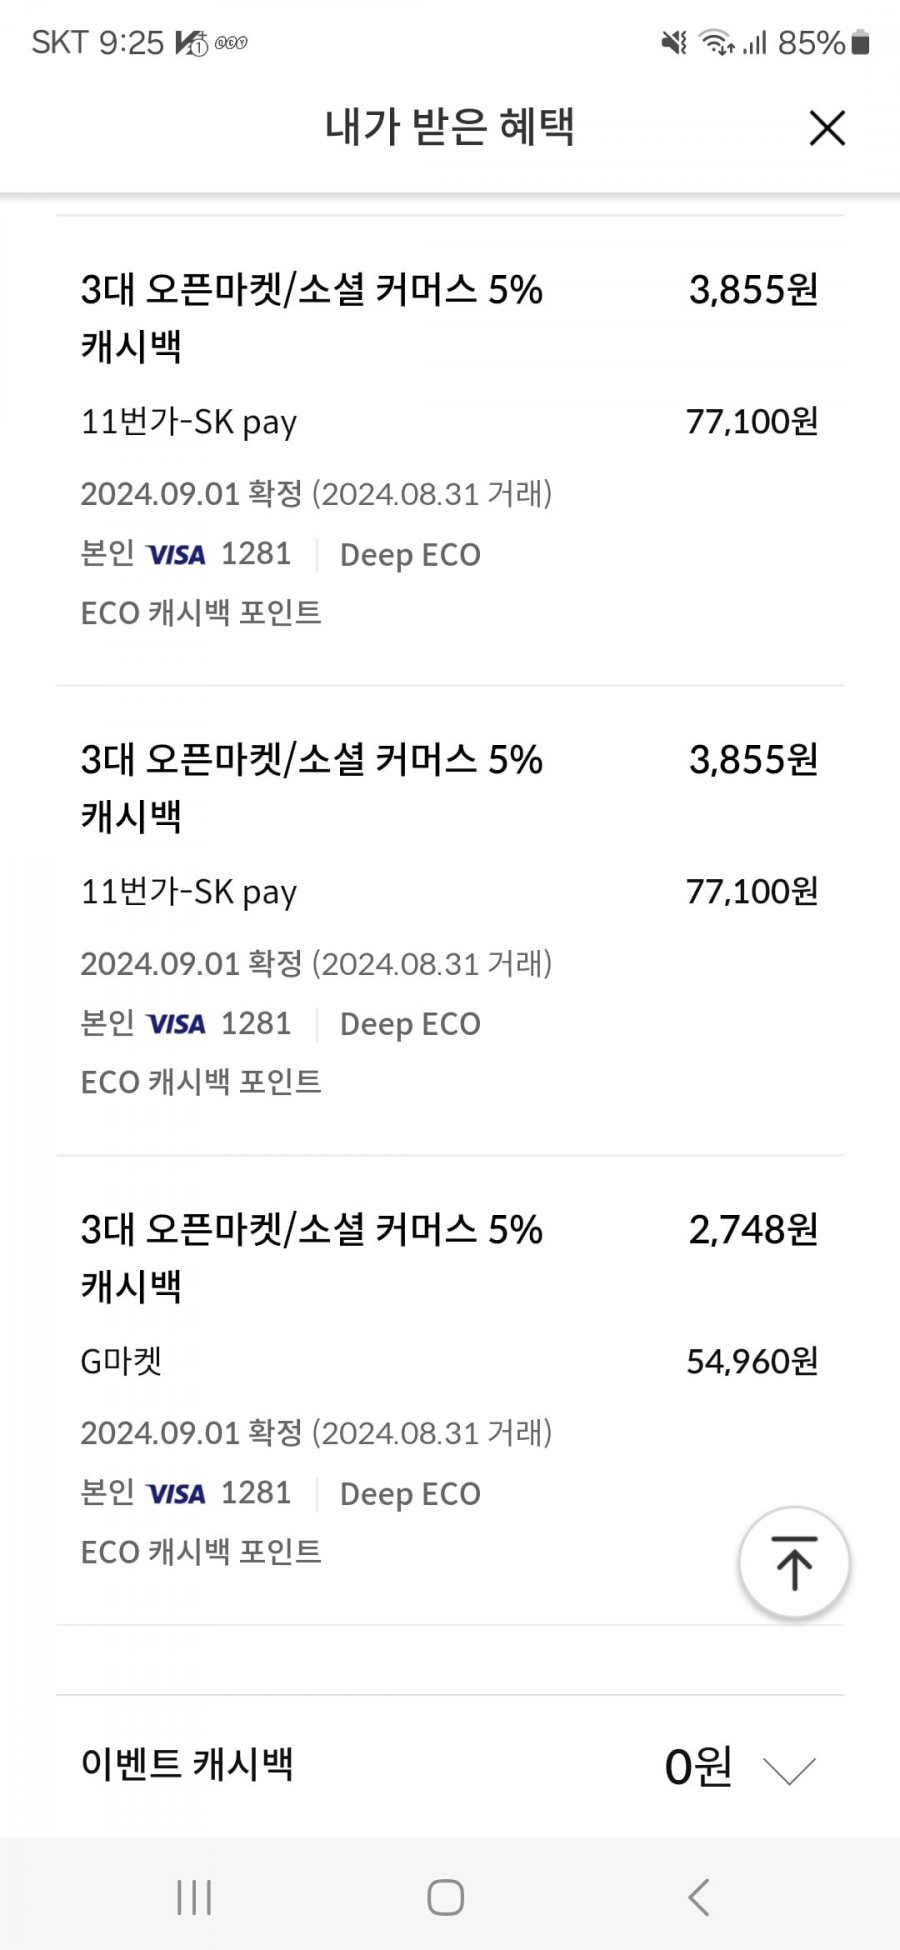Open the first 11번가-SK pay cashback entry
900x1950 pixels.
(x=450, y=451)
